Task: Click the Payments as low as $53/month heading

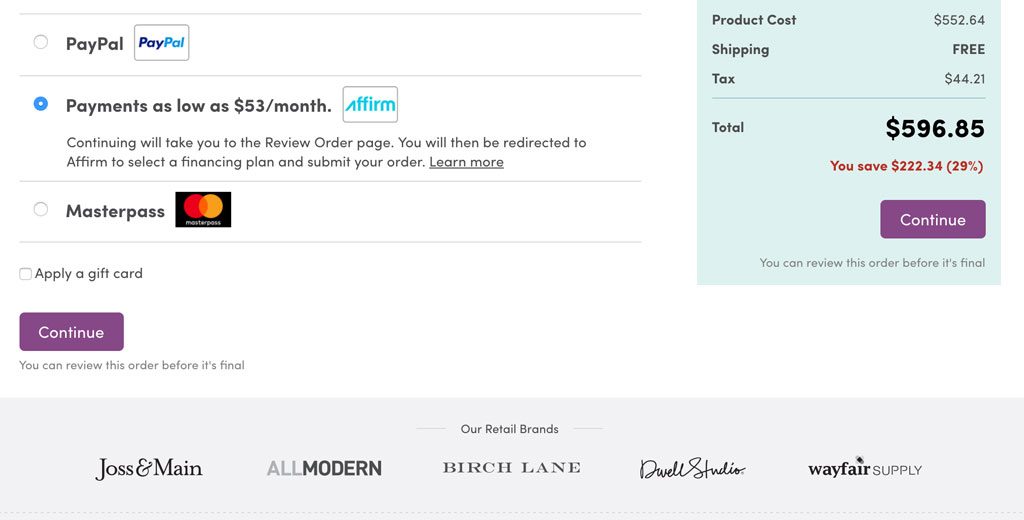Action: 199,105
